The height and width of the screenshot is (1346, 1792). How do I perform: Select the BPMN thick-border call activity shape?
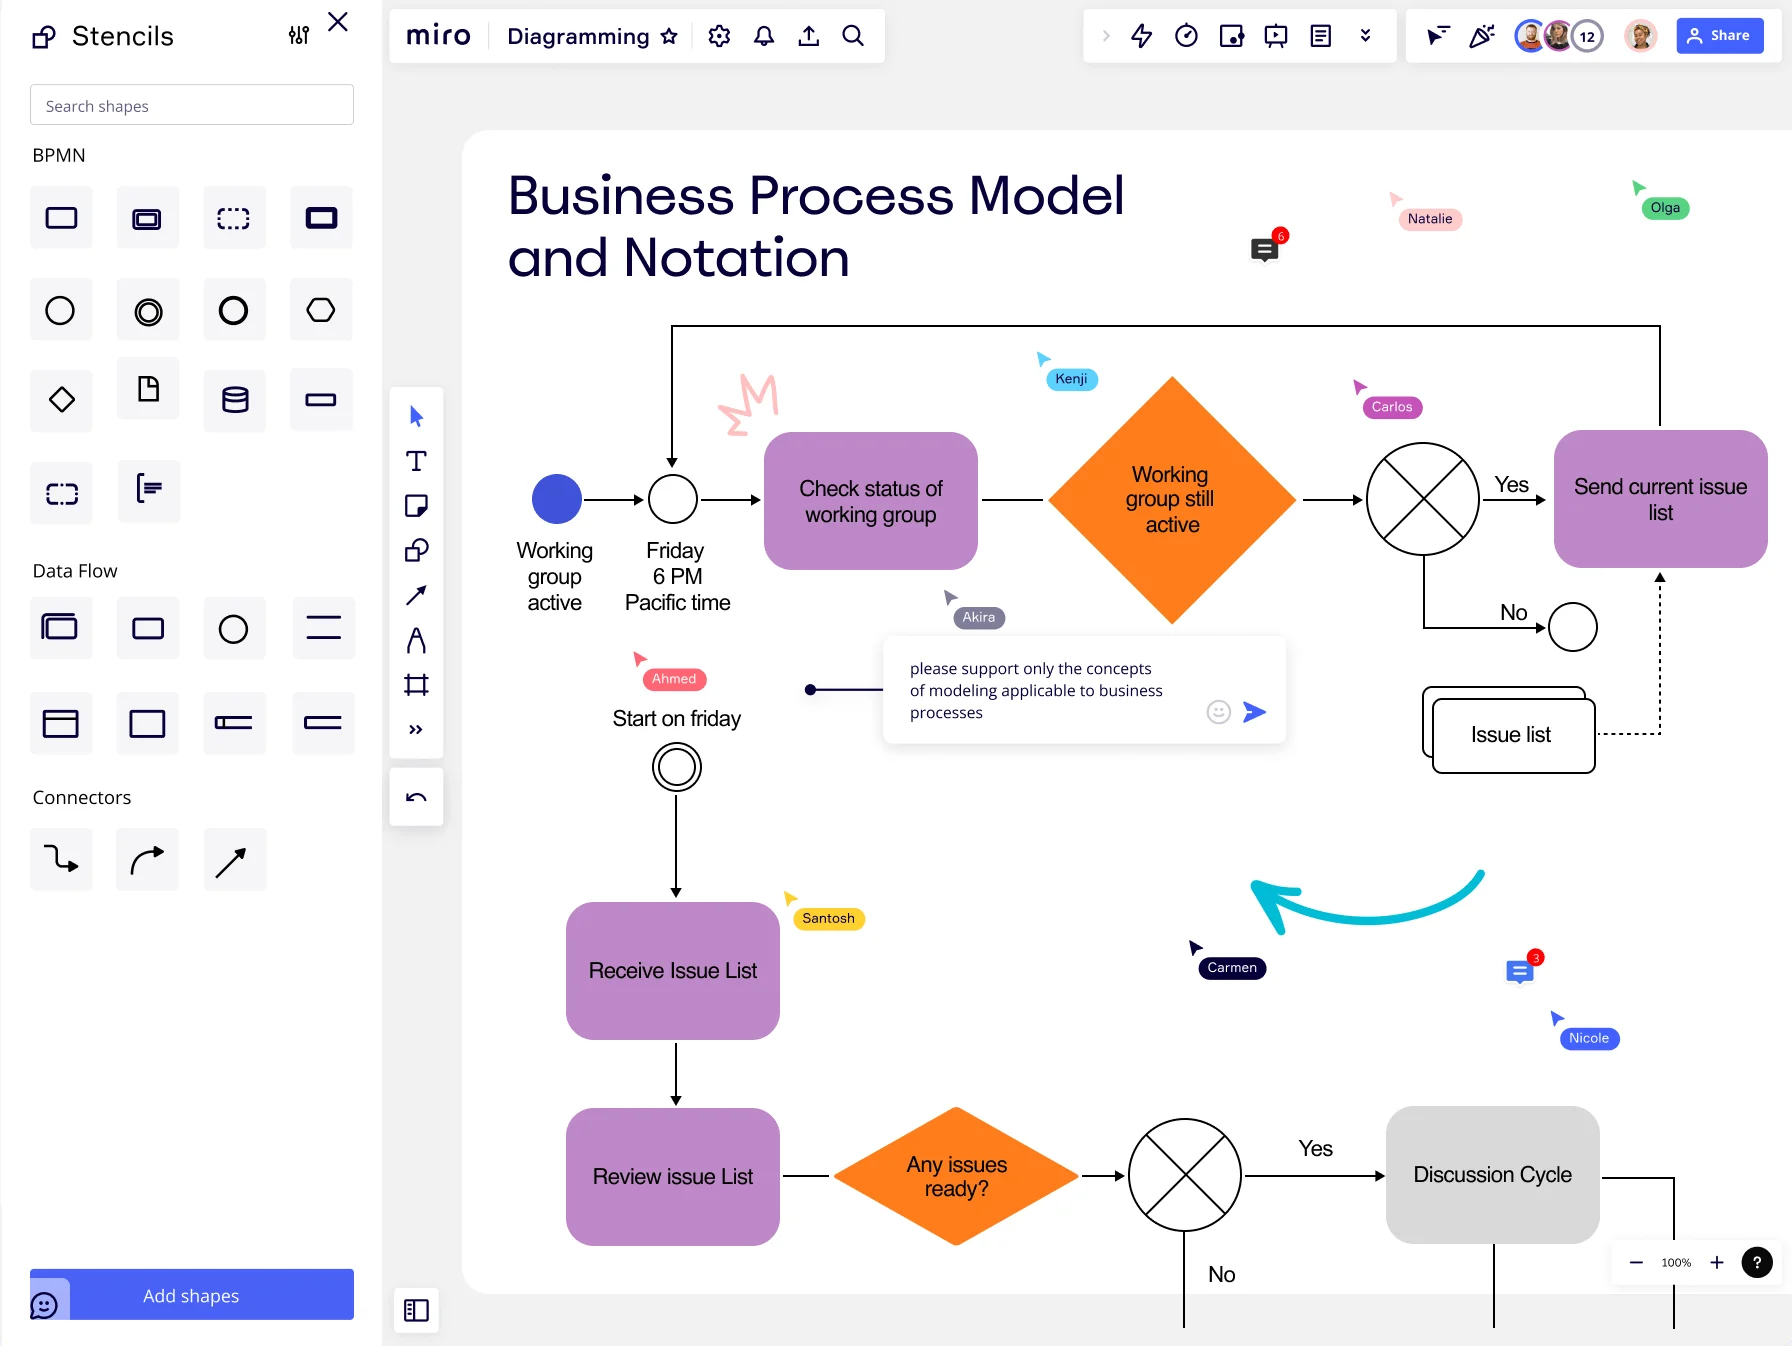[321, 218]
